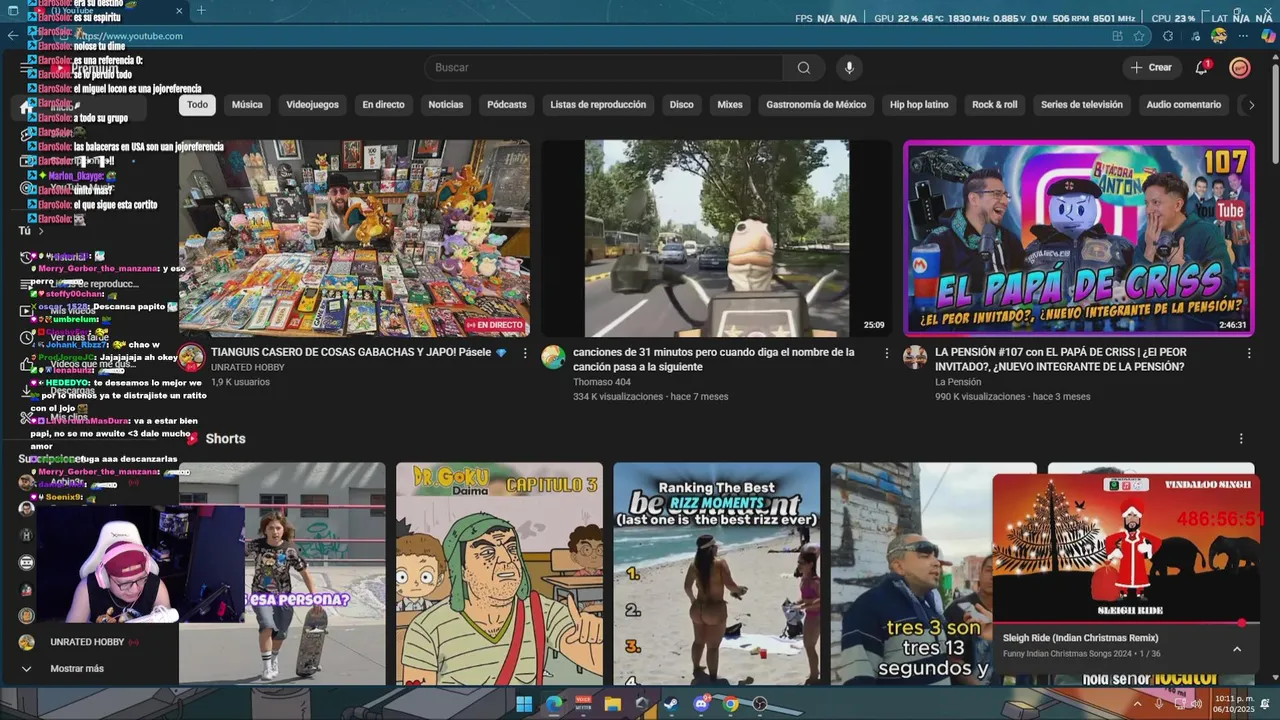
Task: Add page to favorites star
Action: click(1140, 36)
